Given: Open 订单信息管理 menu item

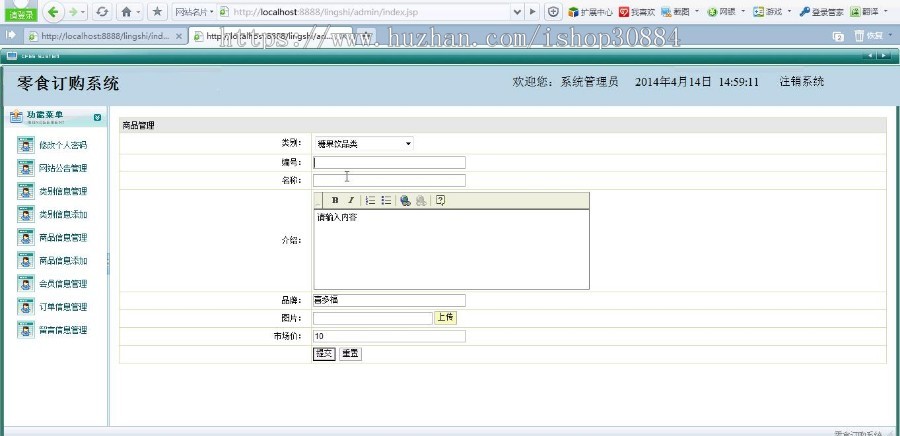Looking at the screenshot, I should [63, 307].
